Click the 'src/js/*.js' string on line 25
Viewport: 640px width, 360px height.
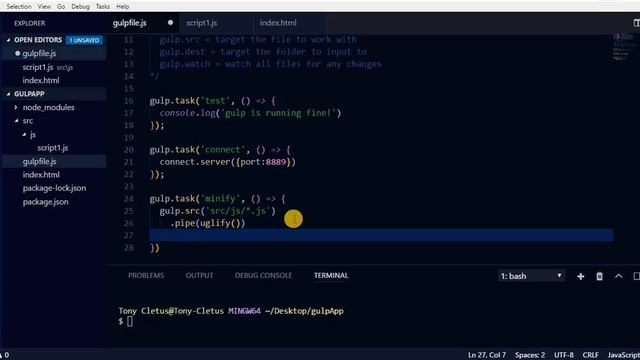tap(238, 211)
